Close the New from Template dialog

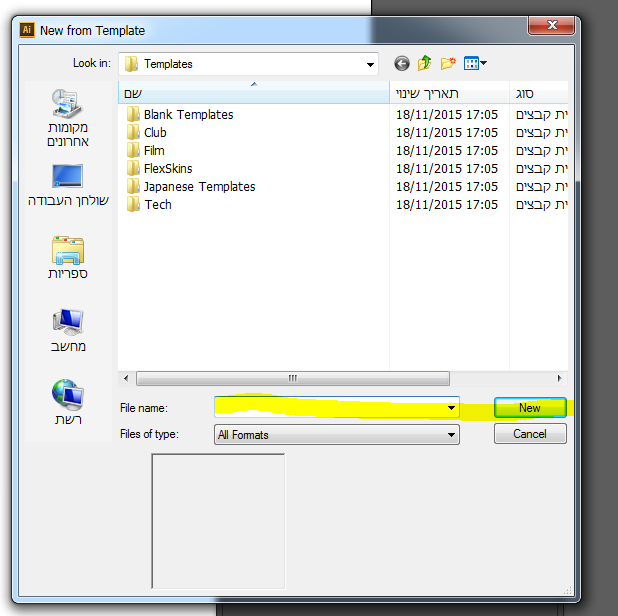pyautogui.click(x=551, y=25)
